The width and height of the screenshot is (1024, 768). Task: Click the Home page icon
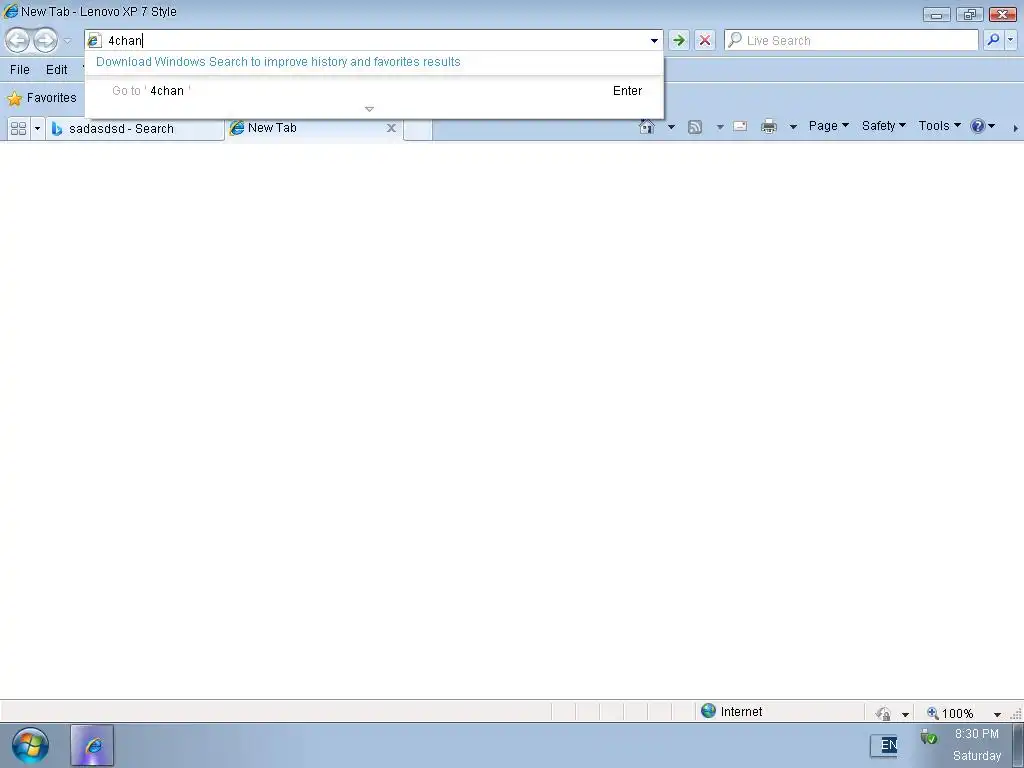[647, 127]
